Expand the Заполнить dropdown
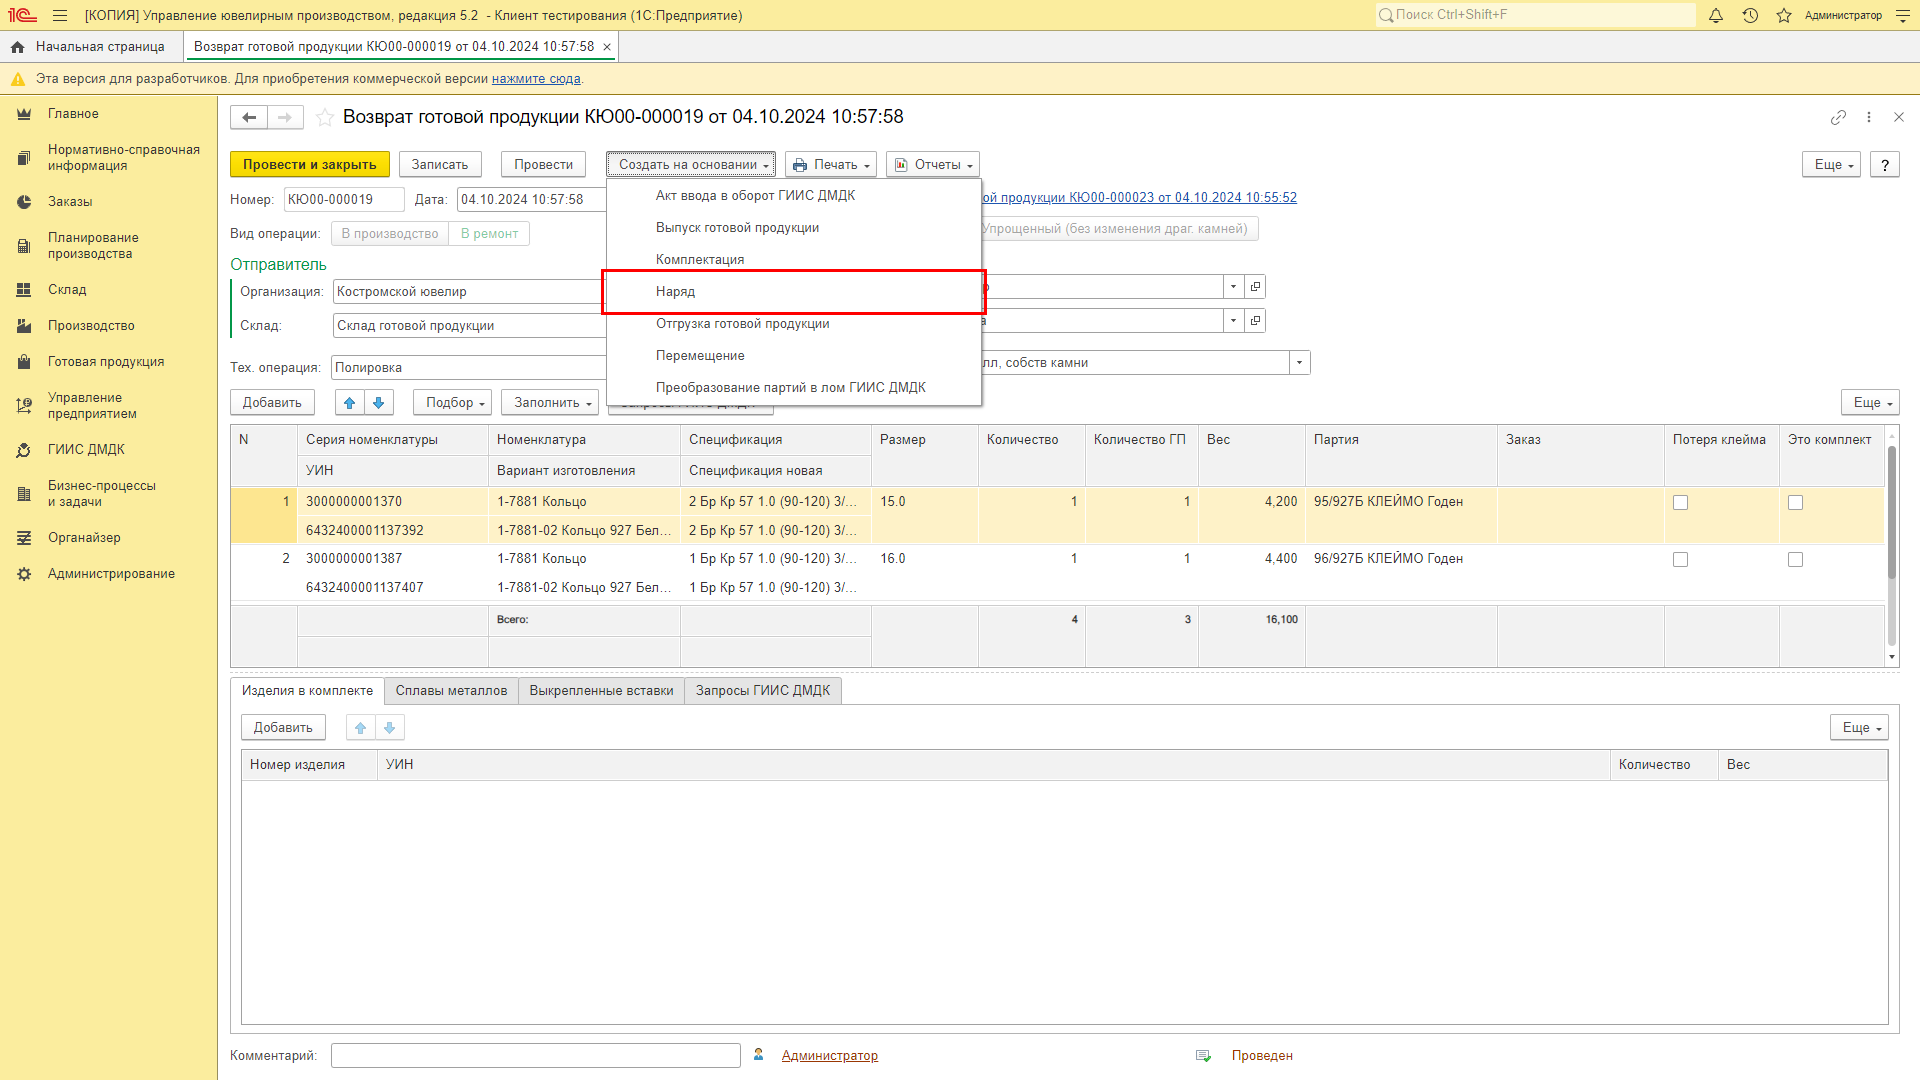1920x1080 pixels. point(550,402)
